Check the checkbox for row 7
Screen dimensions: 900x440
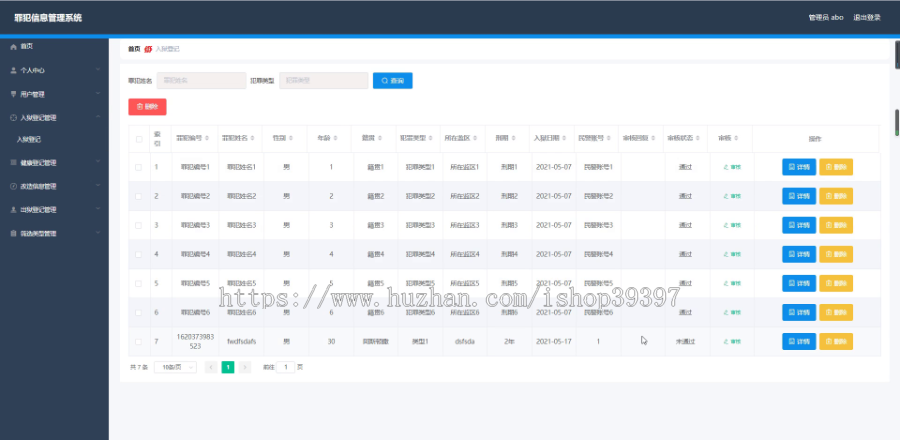[138, 341]
